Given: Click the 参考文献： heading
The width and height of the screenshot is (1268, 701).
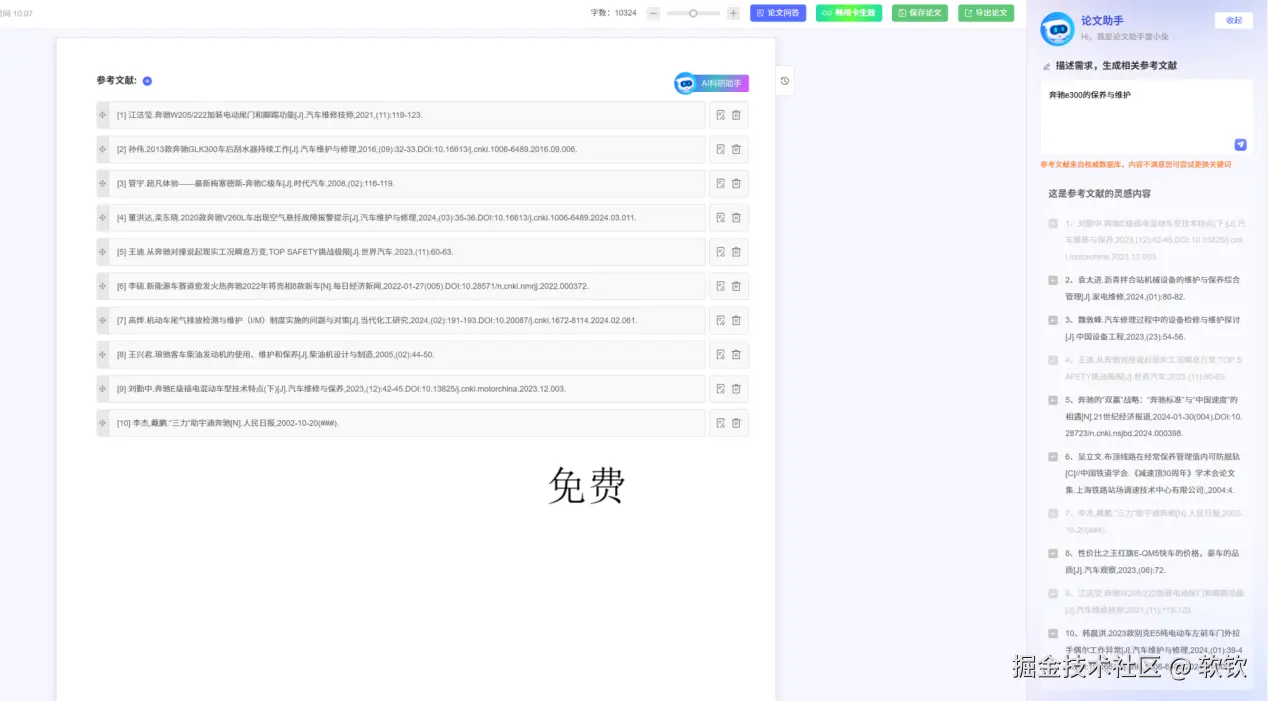Looking at the screenshot, I should 117,81.
